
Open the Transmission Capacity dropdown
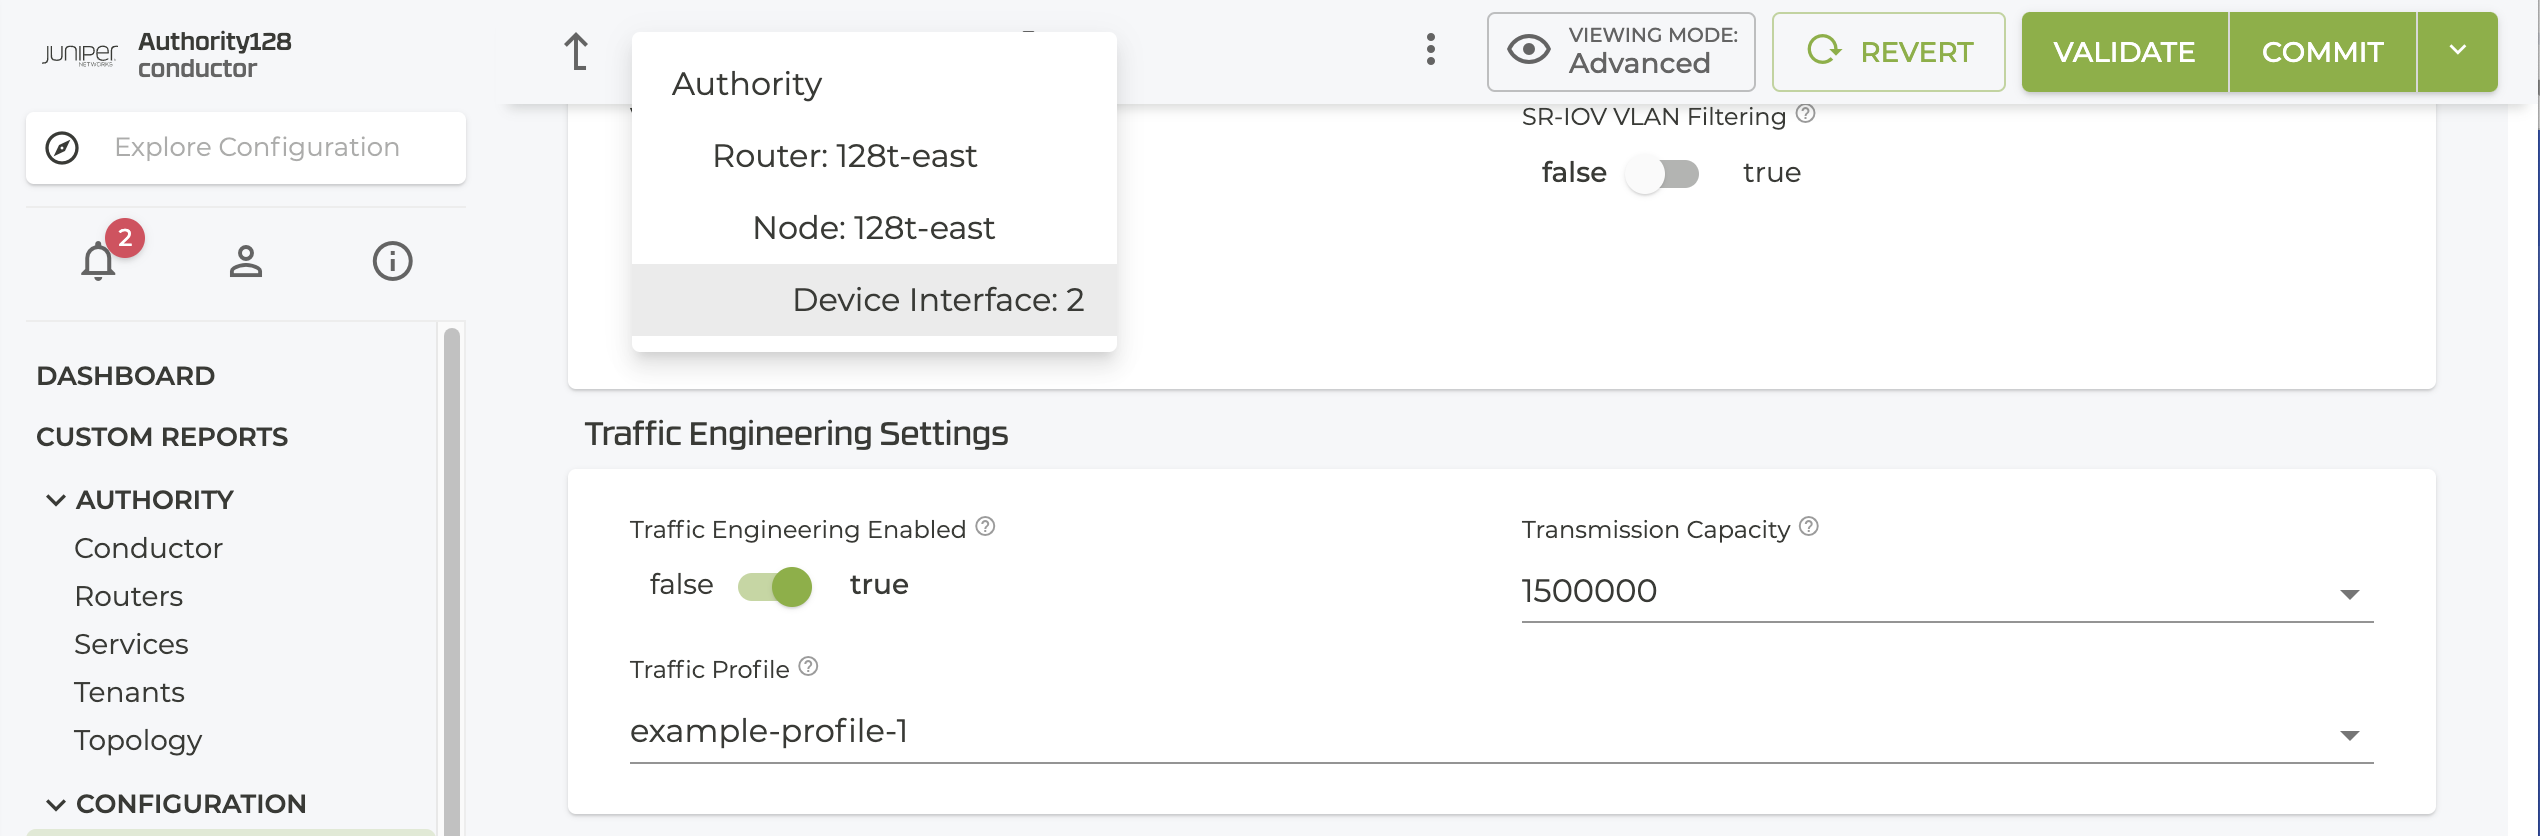coord(2349,594)
